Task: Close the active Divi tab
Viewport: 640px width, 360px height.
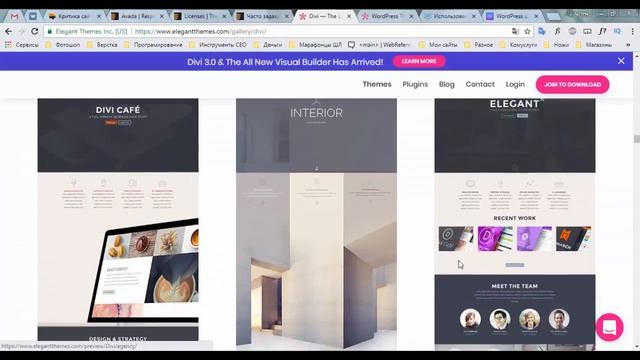Action: (x=349, y=16)
